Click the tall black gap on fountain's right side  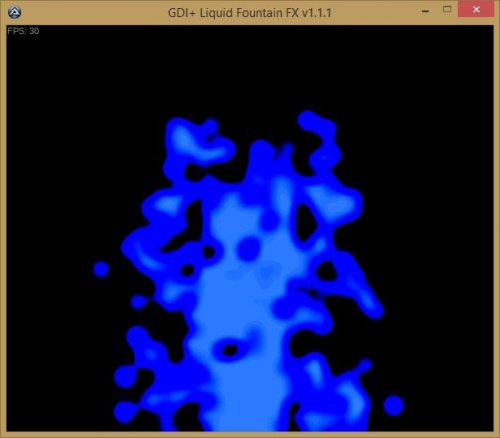305,222
